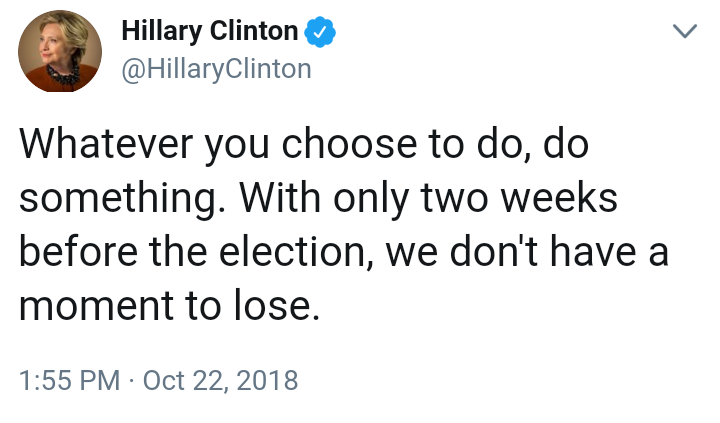This screenshot has width=720, height=423.
Task: Visit the @HillaryClinton handle link
Action: [216, 69]
